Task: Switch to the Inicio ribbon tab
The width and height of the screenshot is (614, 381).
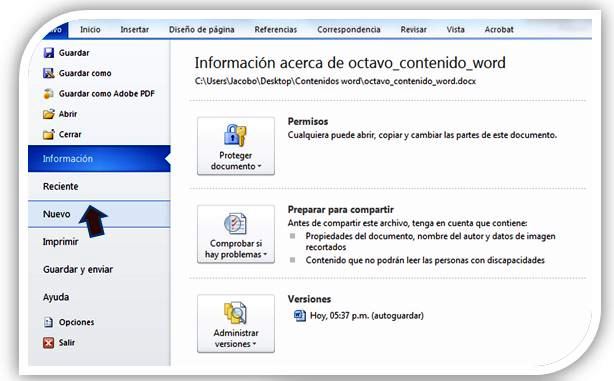Action: pyautogui.click(x=90, y=29)
